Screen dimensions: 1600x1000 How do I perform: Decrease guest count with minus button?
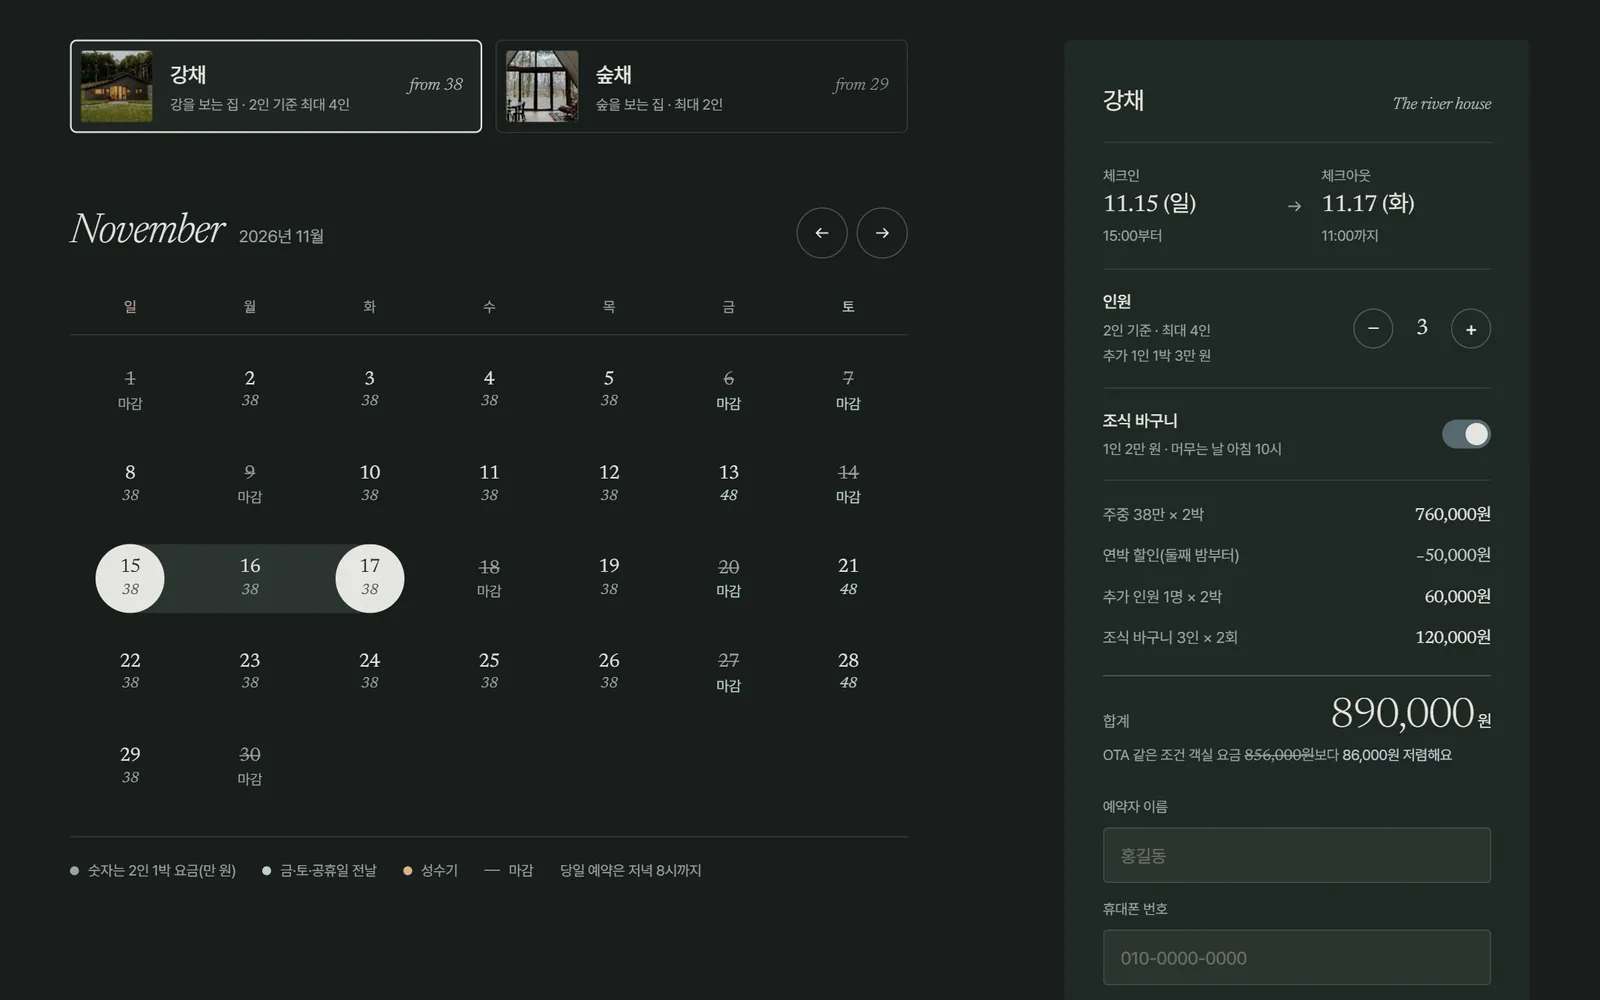point(1373,329)
